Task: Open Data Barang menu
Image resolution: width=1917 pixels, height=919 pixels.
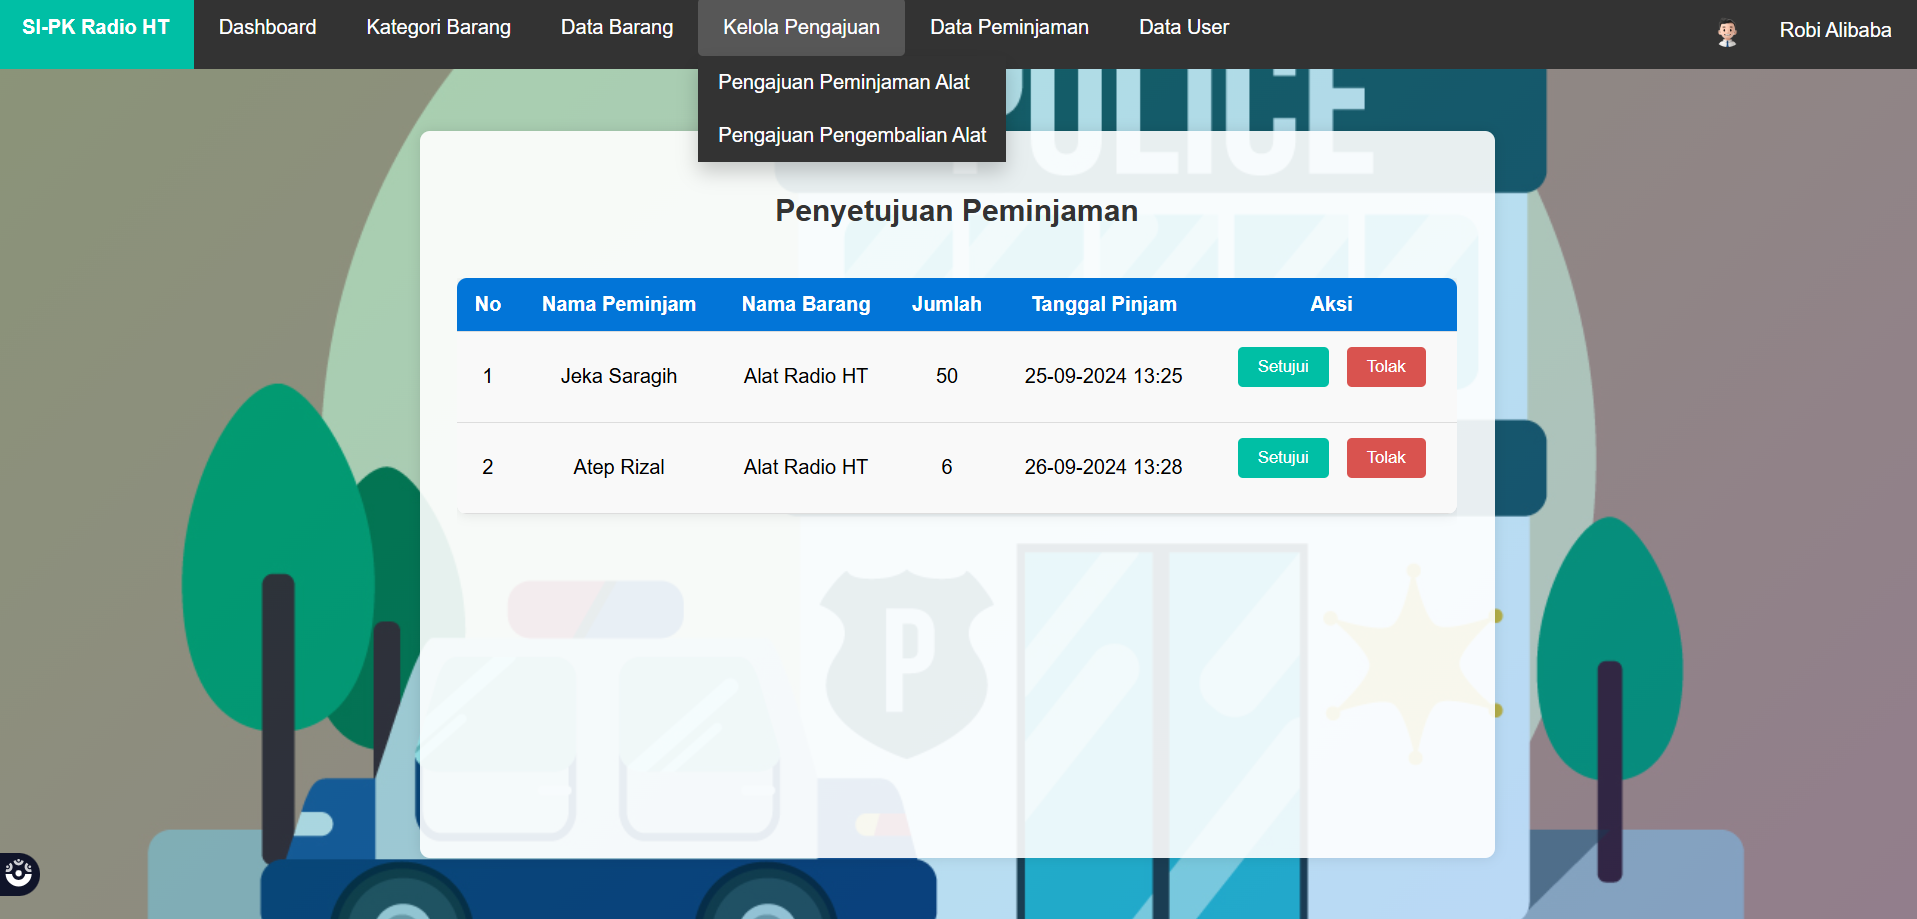Action: [x=617, y=28]
